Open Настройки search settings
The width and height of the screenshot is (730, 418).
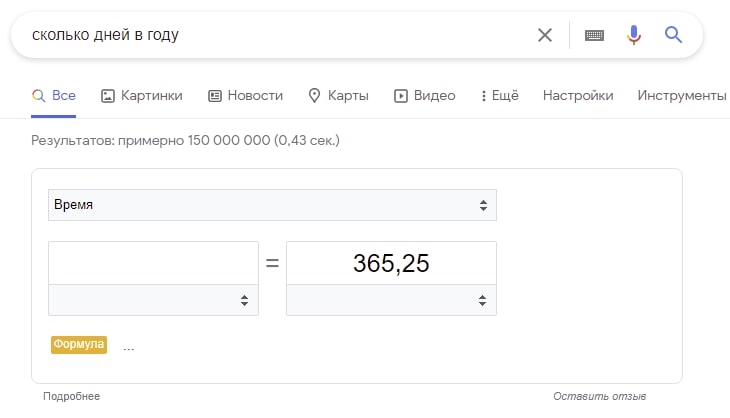[578, 96]
